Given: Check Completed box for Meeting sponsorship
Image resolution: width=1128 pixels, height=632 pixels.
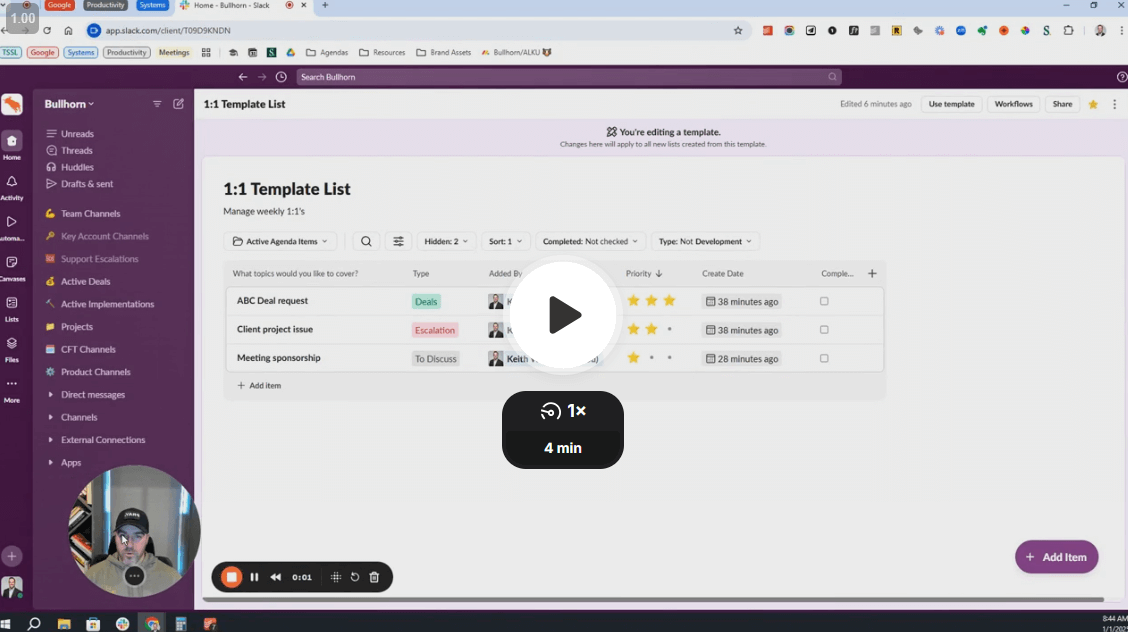Looking at the screenshot, I should click(x=824, y=358).
